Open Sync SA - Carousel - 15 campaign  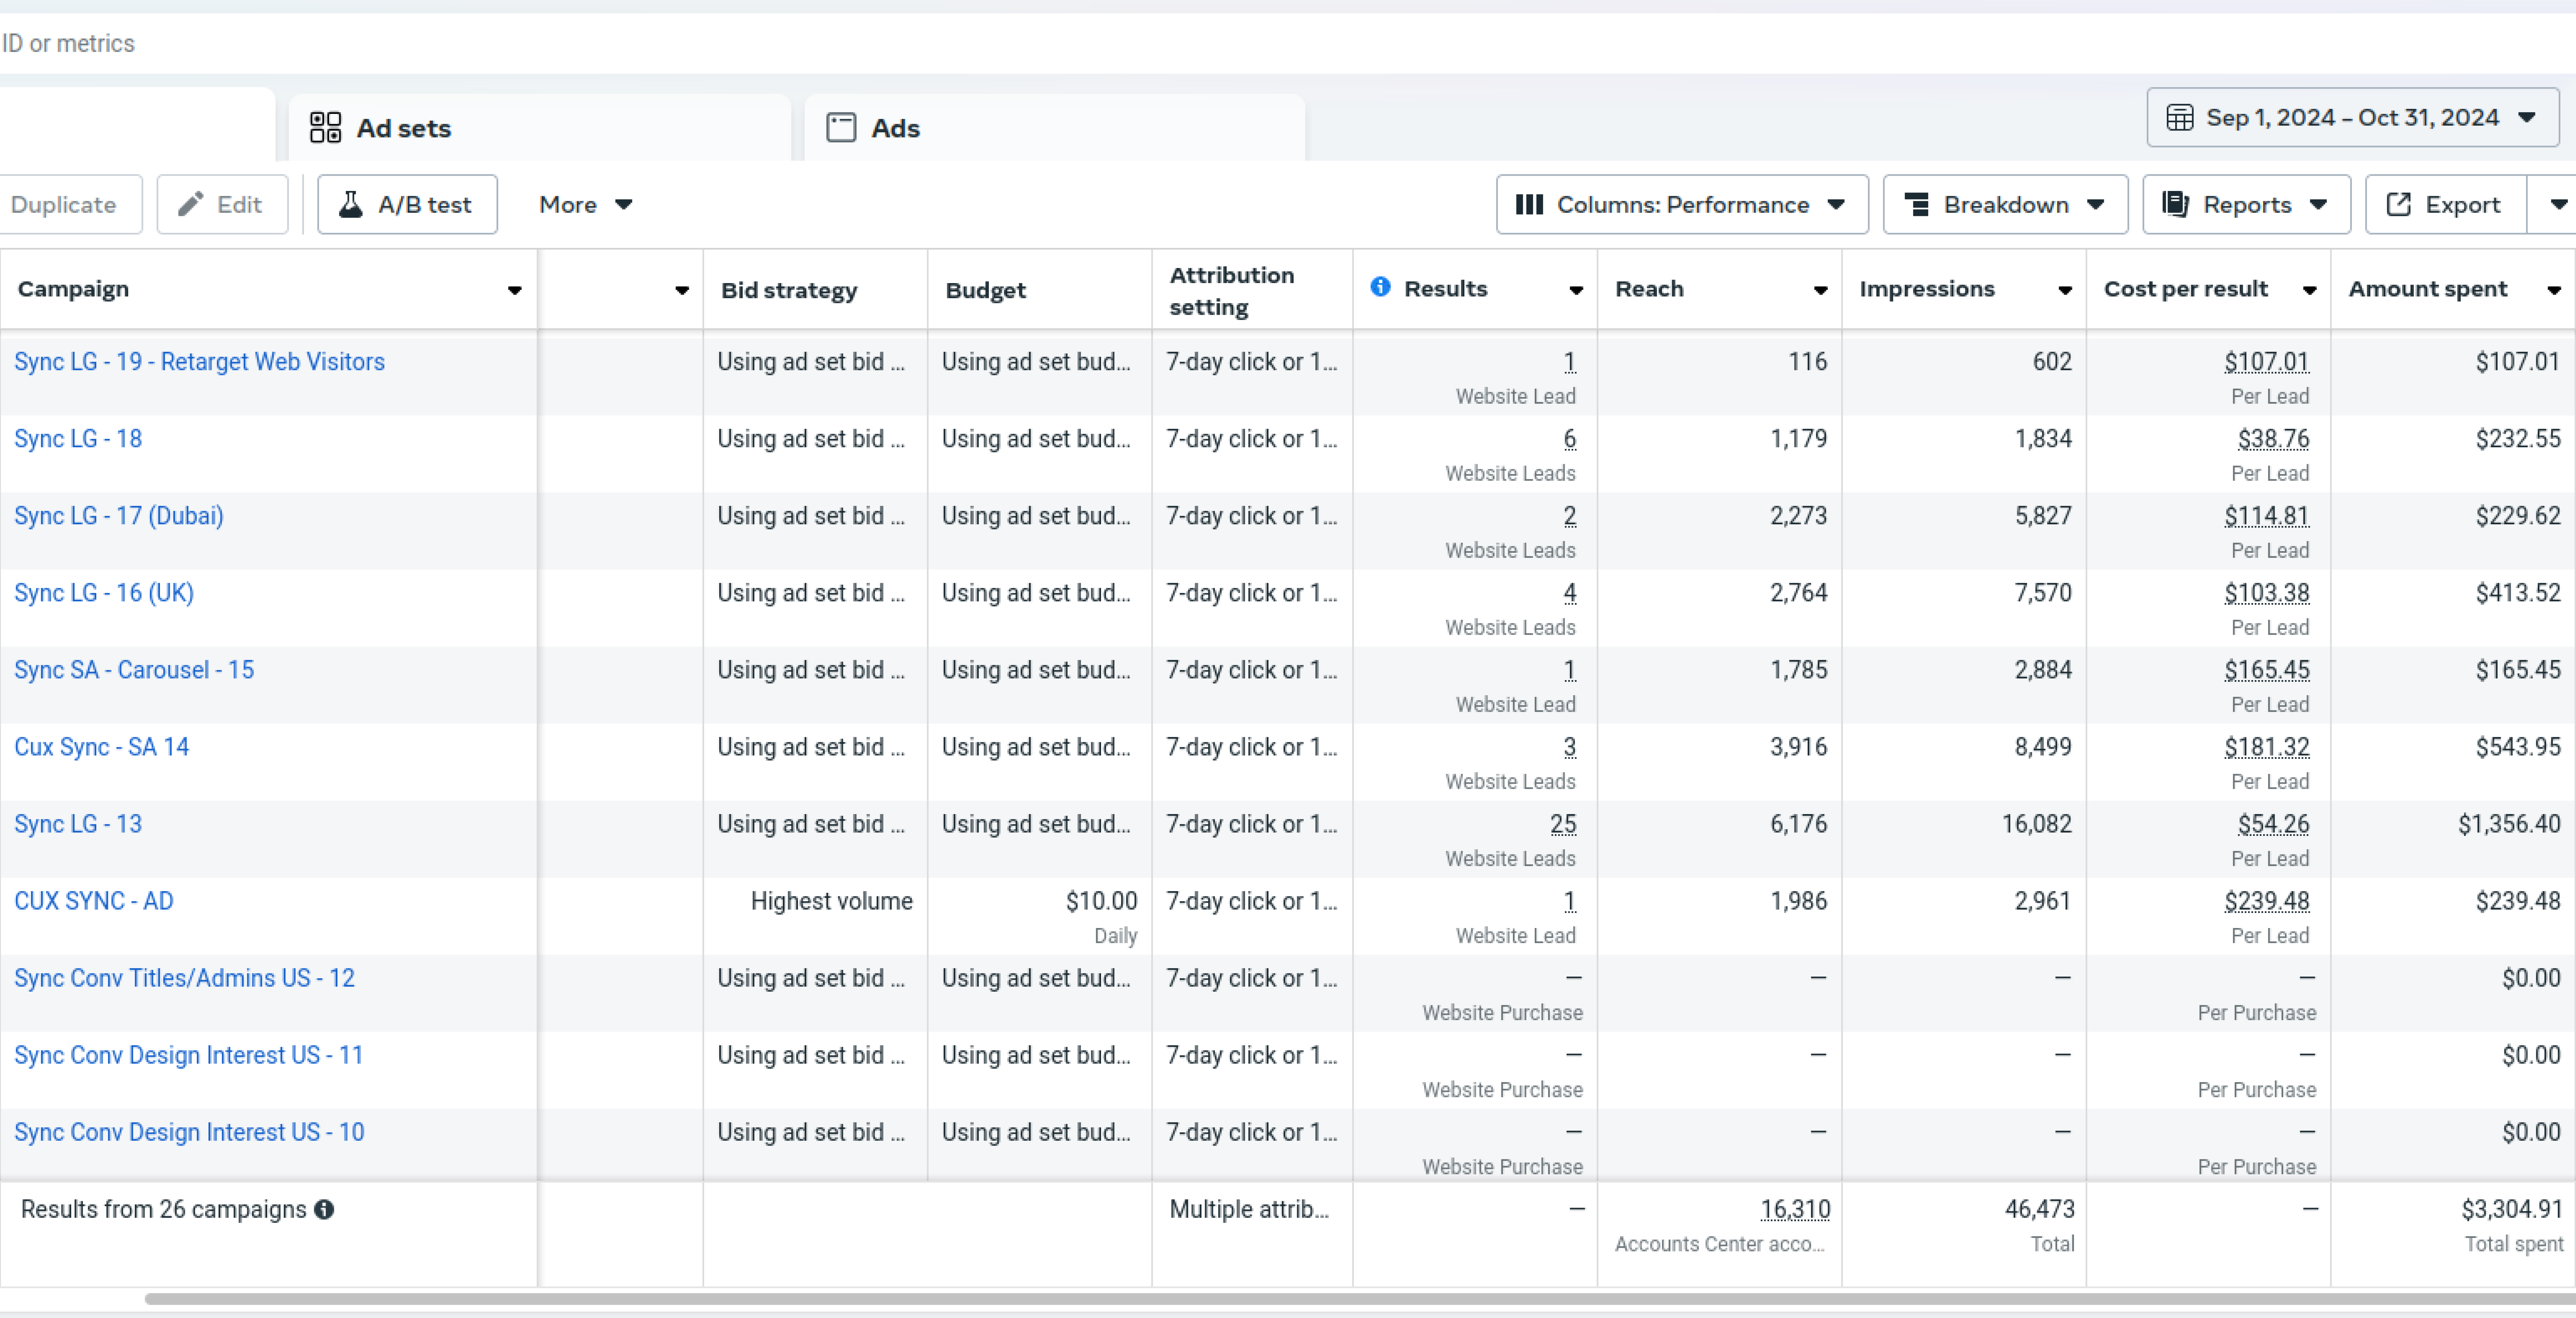point(134,670)
